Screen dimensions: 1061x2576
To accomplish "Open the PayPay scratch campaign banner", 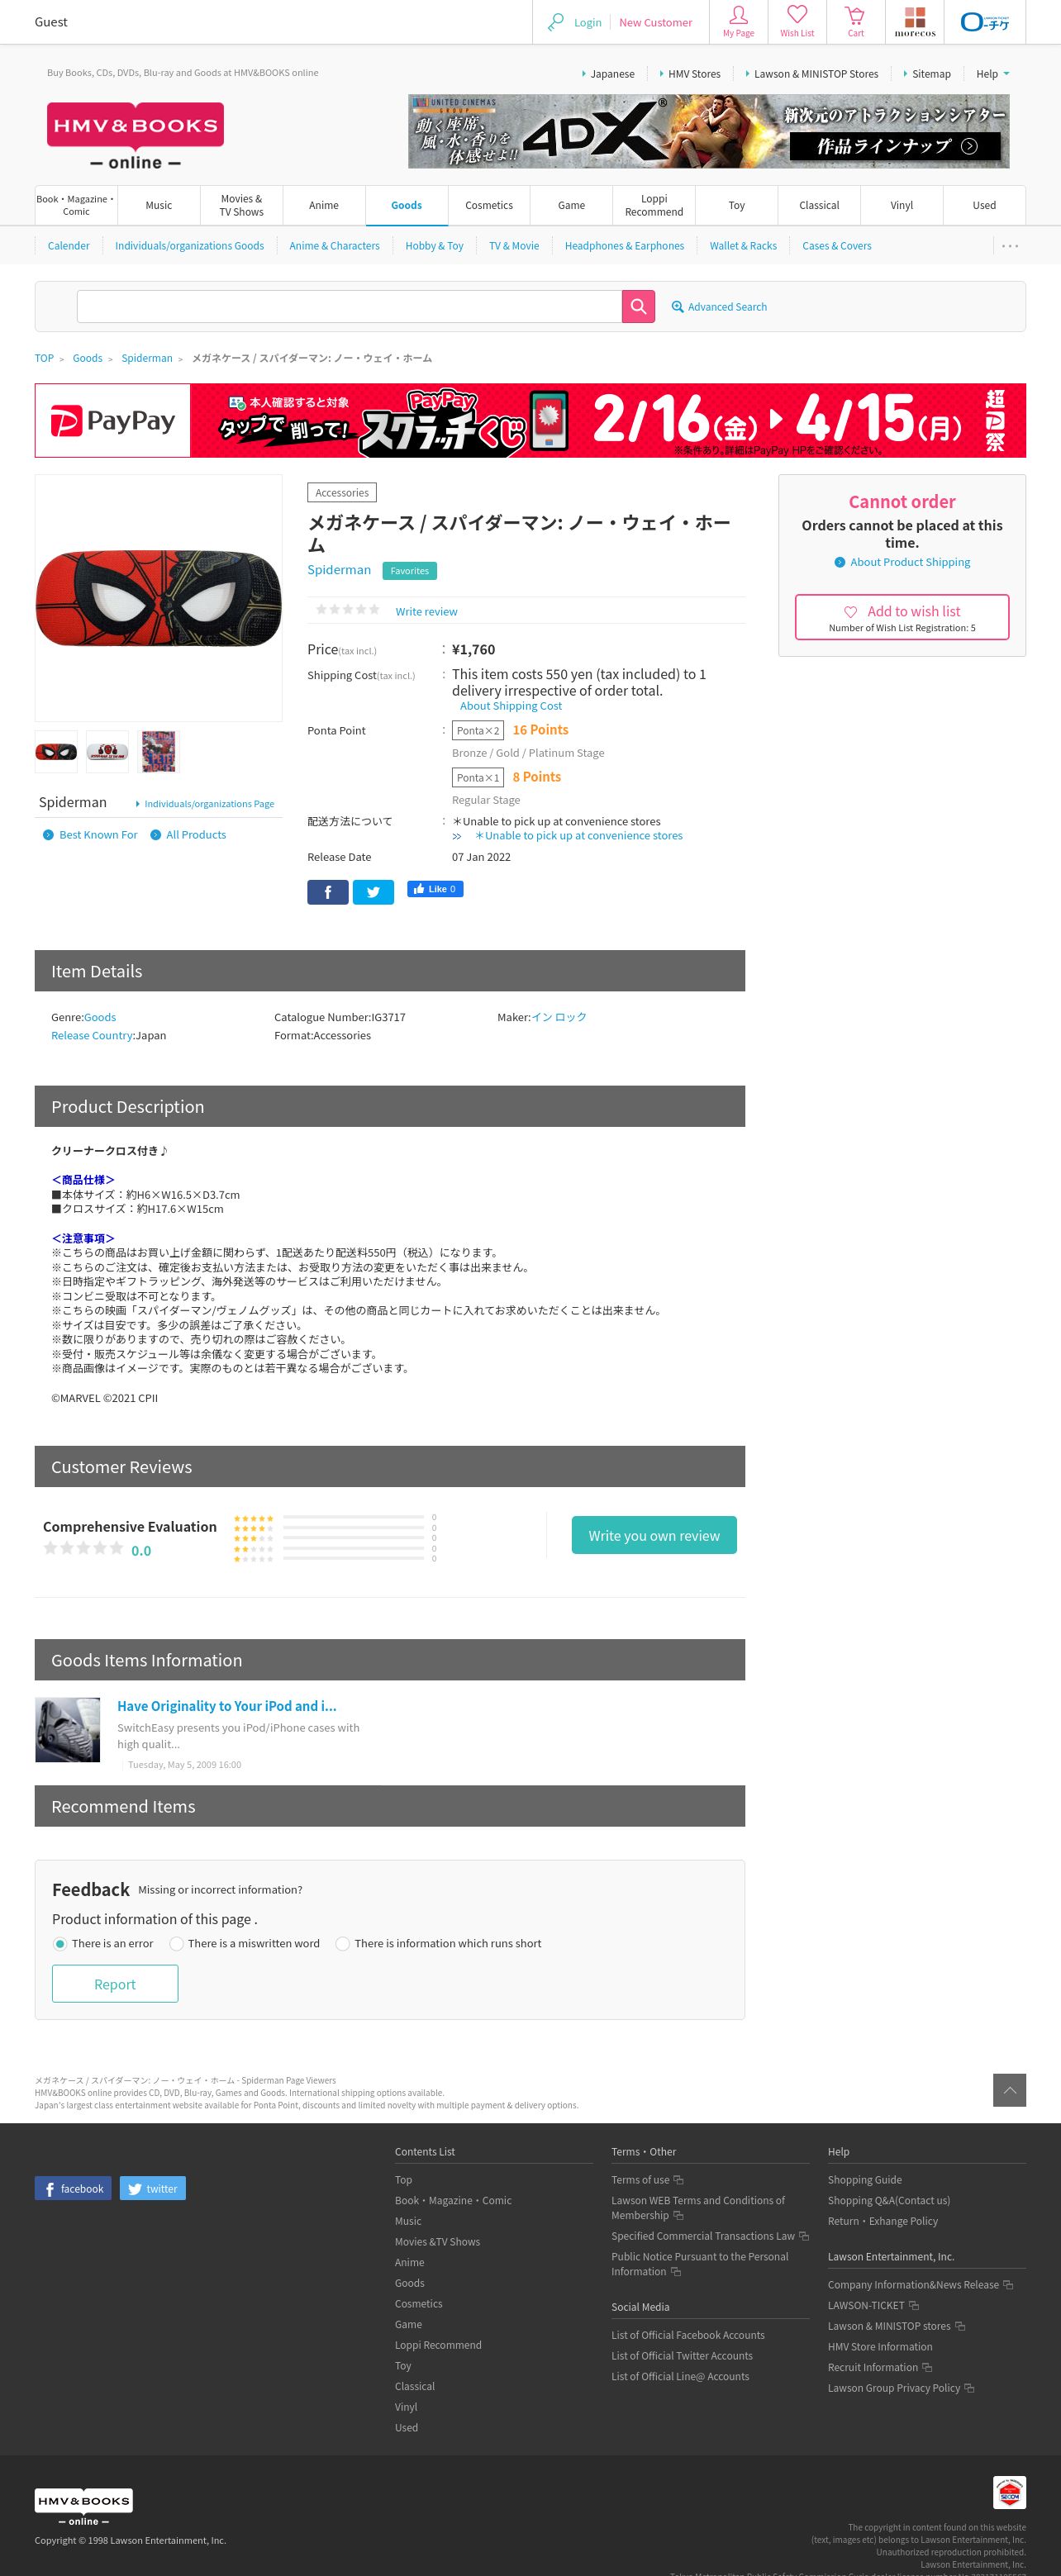I will tap(530, 421).
